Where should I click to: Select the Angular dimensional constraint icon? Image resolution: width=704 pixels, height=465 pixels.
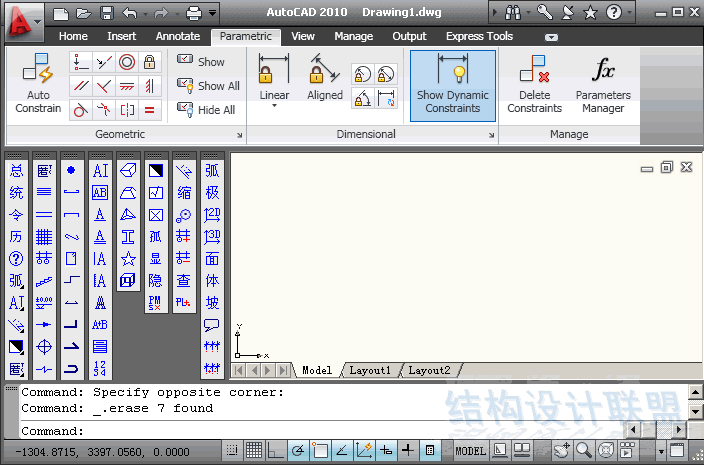click(362, 98)
